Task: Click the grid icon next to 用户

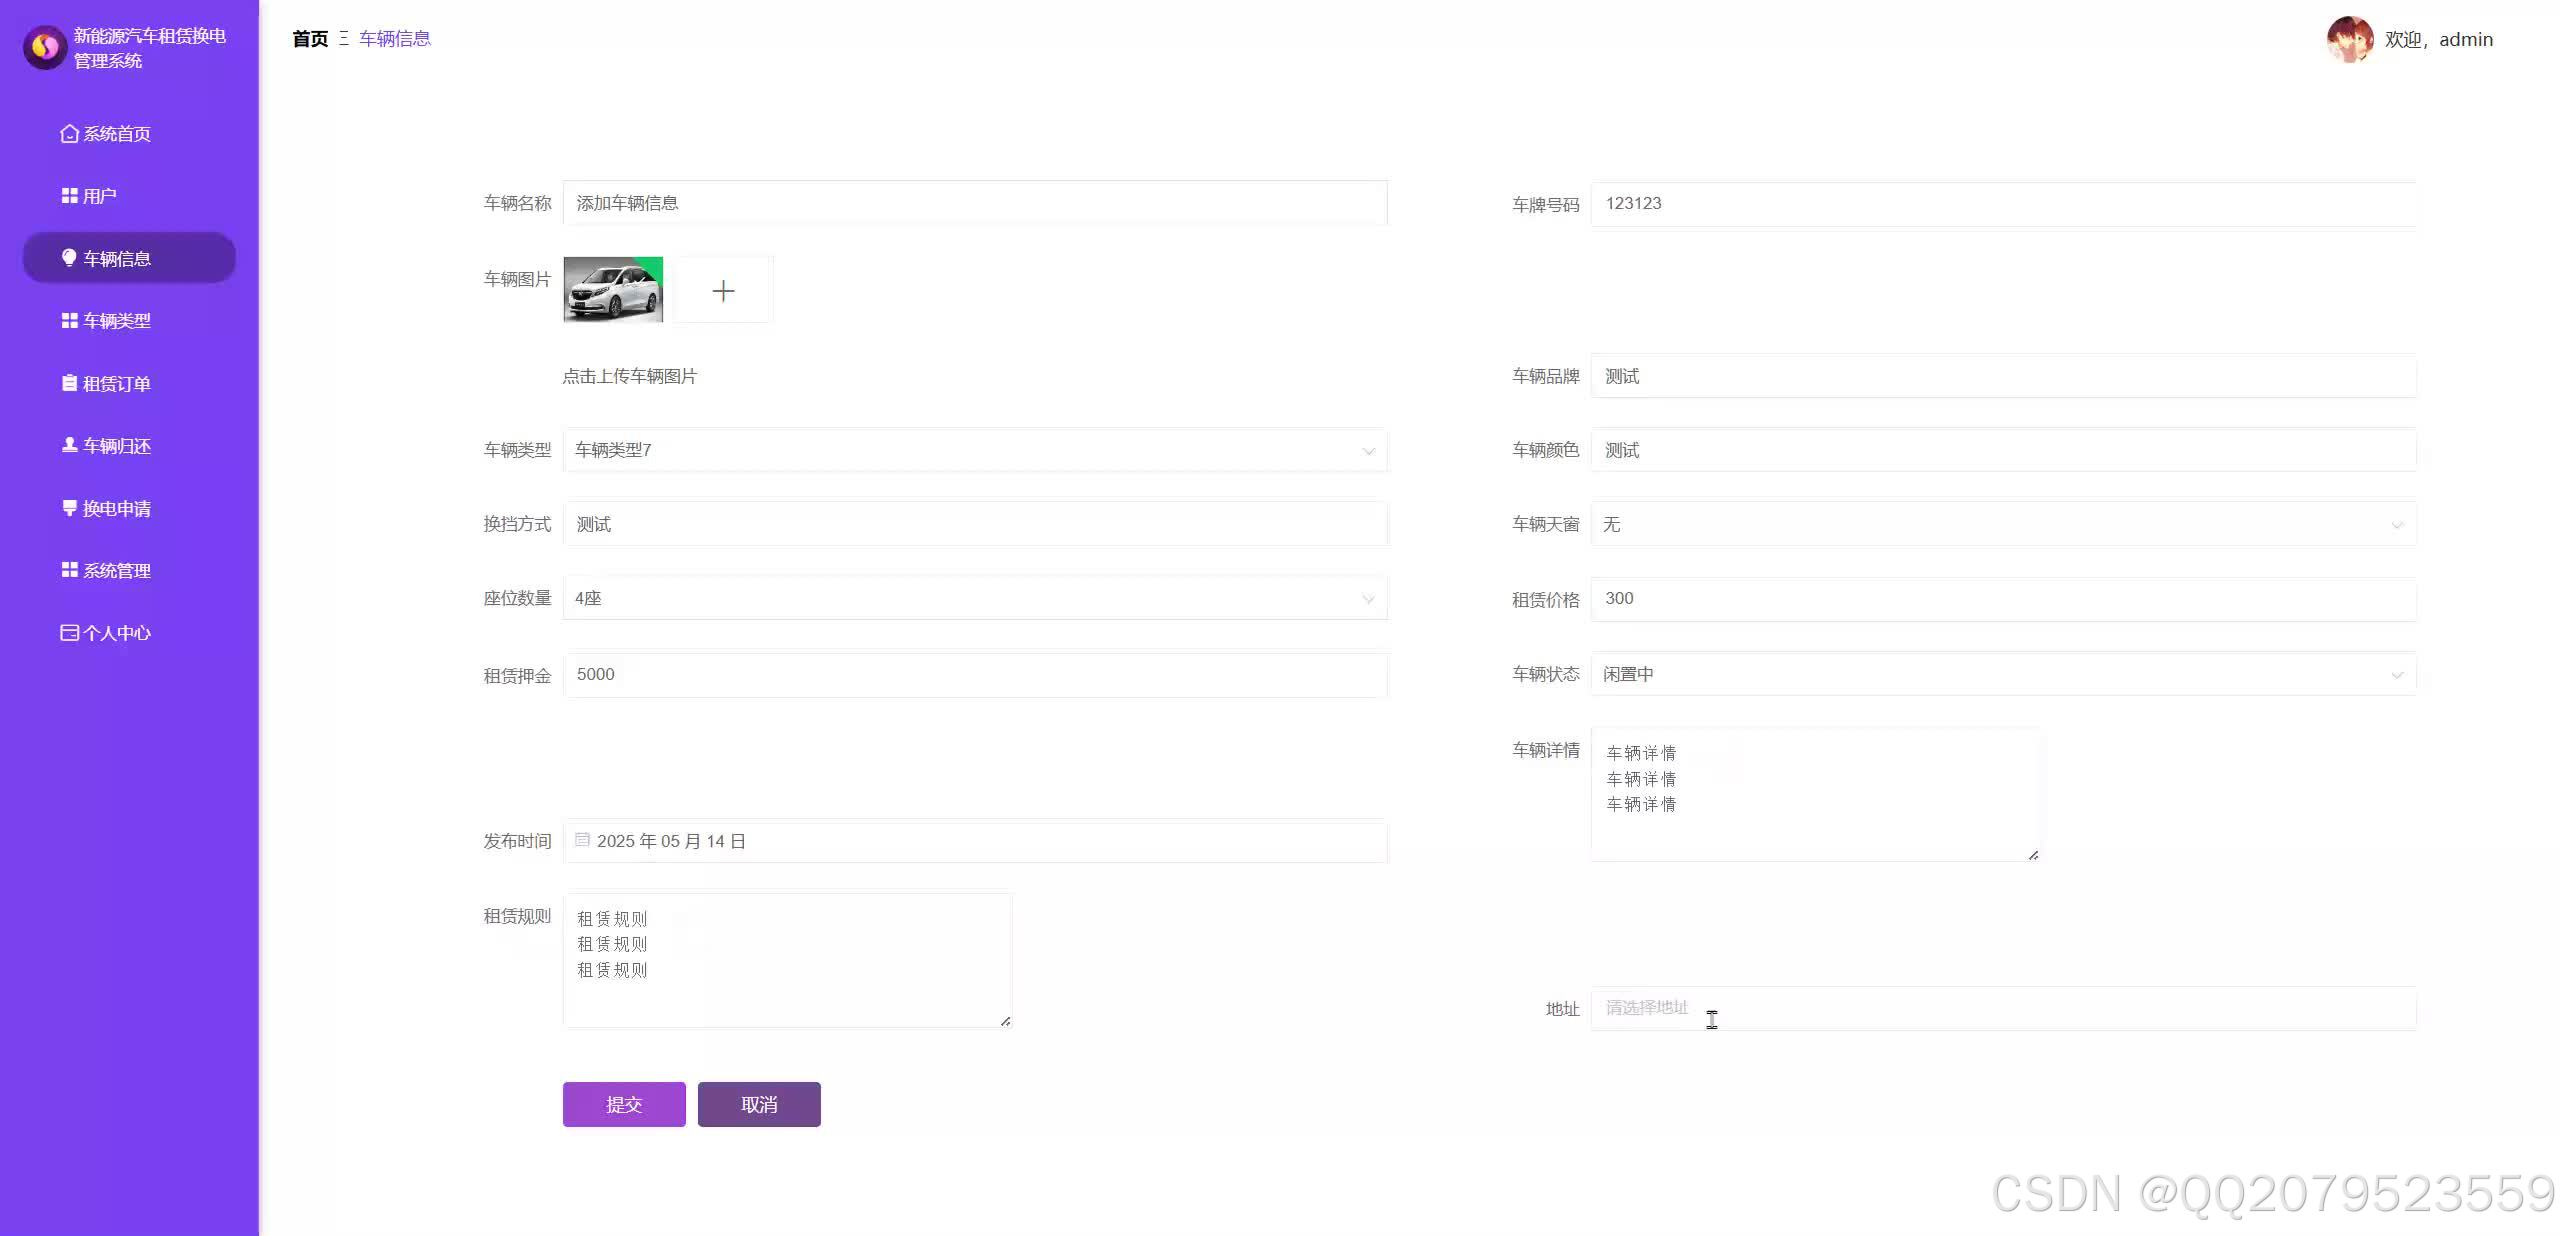Action: 69,196
